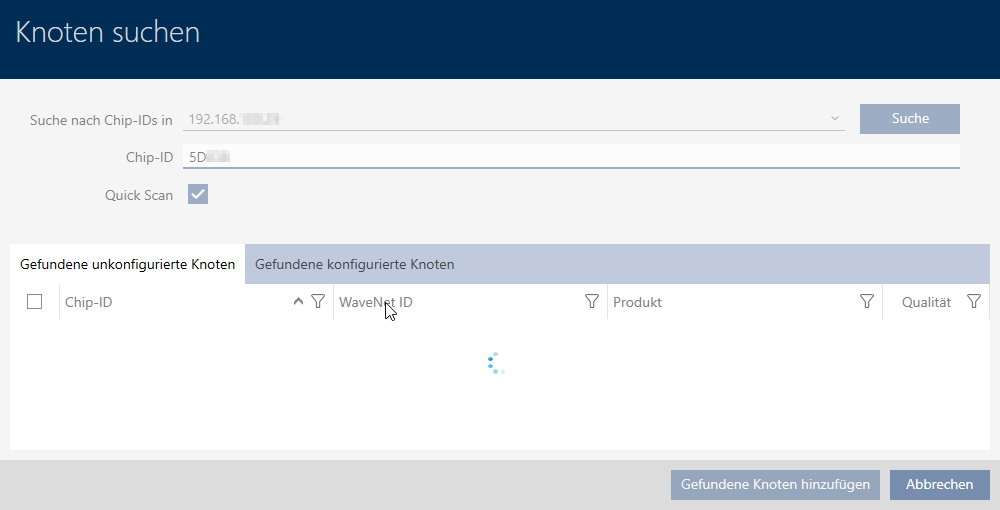The width and height of the screenshot is (1000, 510).
Task: Switch to Gefundene konfigurierte Knoten tab
Action: point(355,265)
